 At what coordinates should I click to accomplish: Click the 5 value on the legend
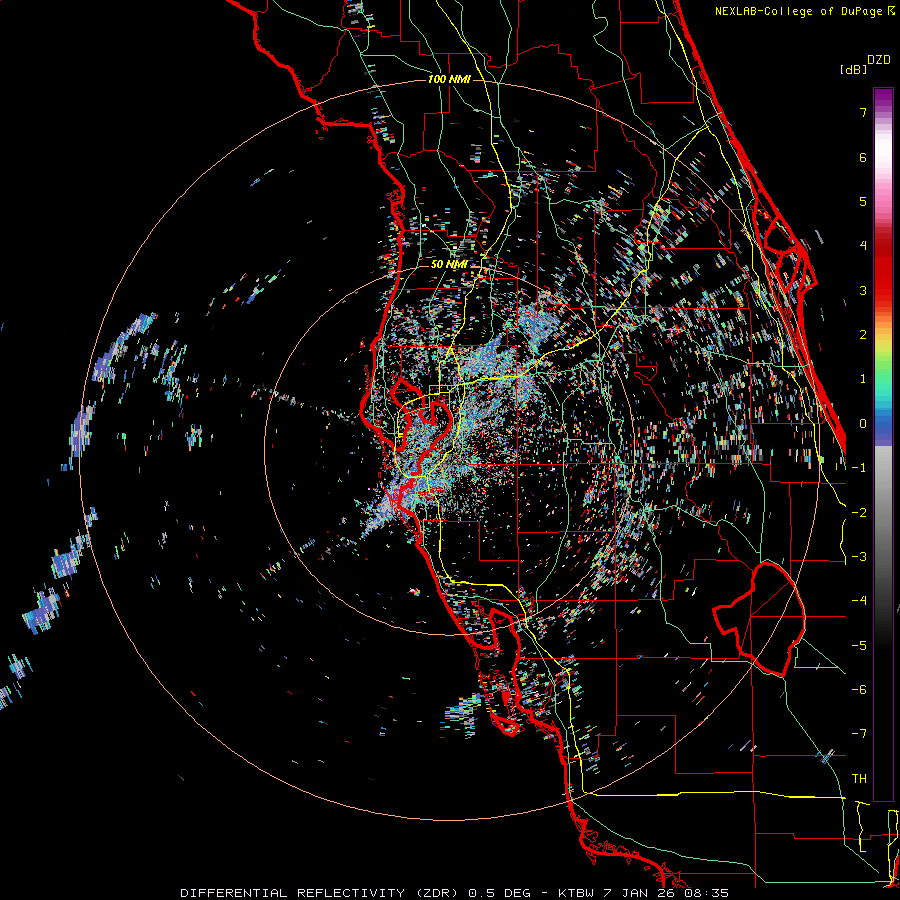863,201
